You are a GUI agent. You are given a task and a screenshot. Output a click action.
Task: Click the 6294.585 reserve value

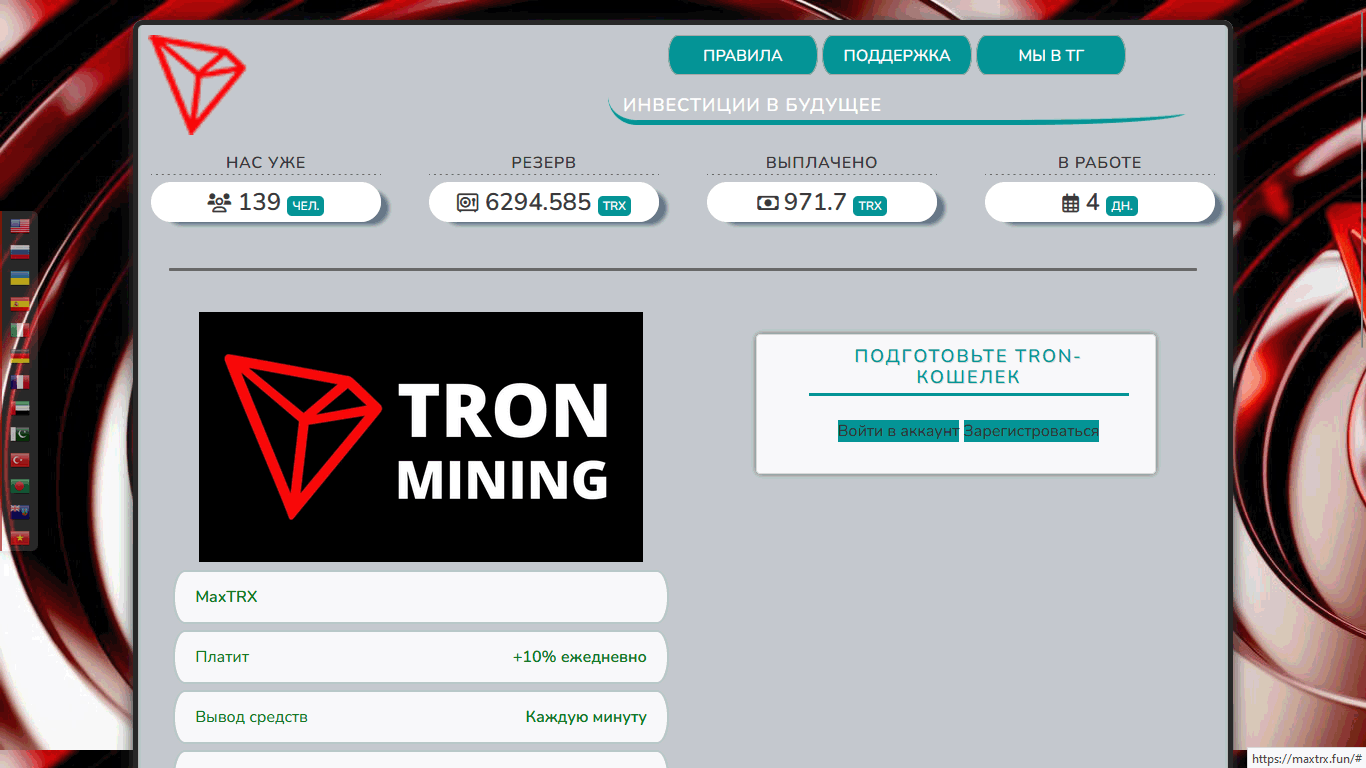point(538,202)
